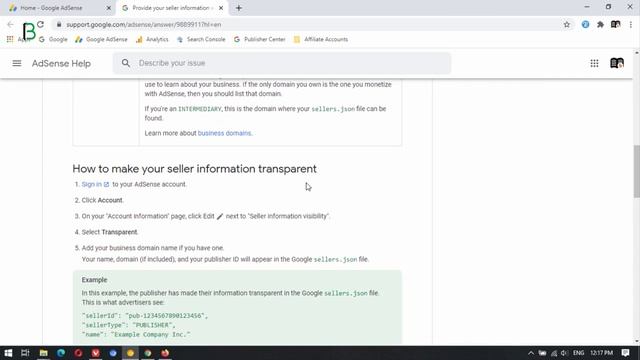Open the Google apps grid icon
640x360 pixels.
(x=594, y=63)
